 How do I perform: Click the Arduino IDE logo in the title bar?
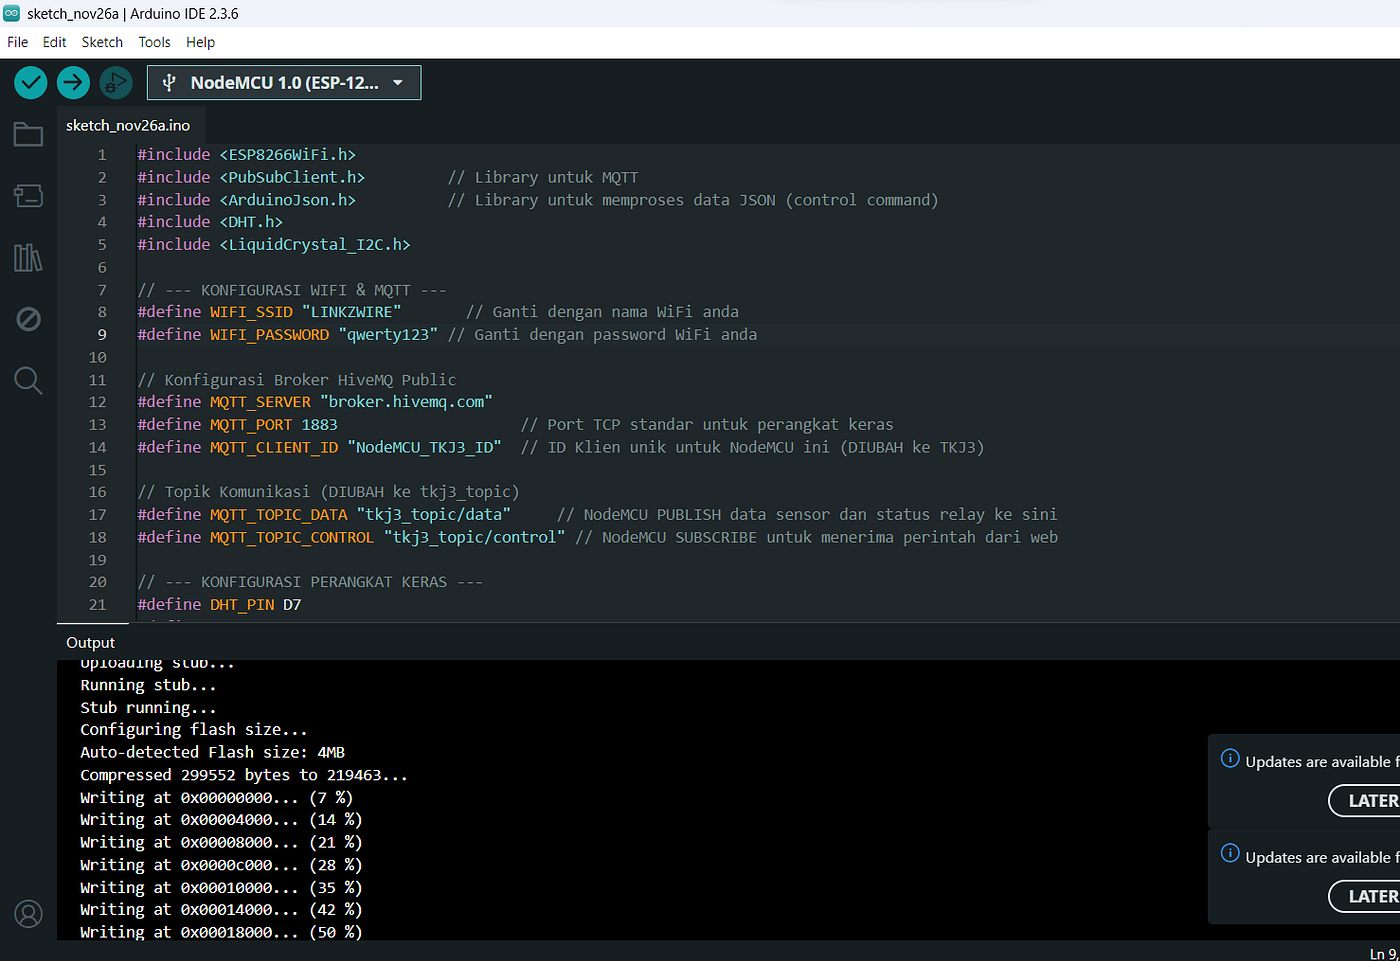(11, 13)
